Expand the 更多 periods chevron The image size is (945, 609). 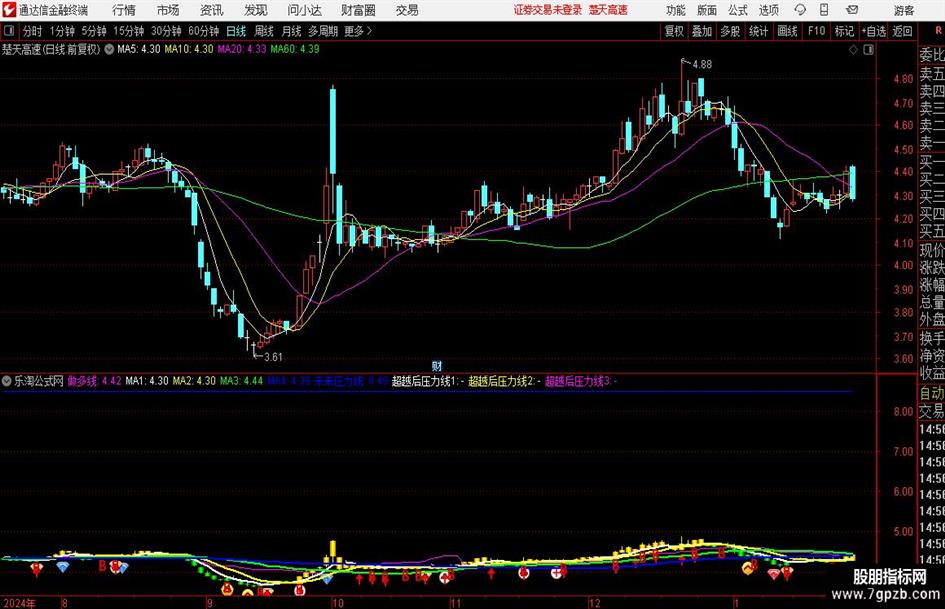pos(369,31)
